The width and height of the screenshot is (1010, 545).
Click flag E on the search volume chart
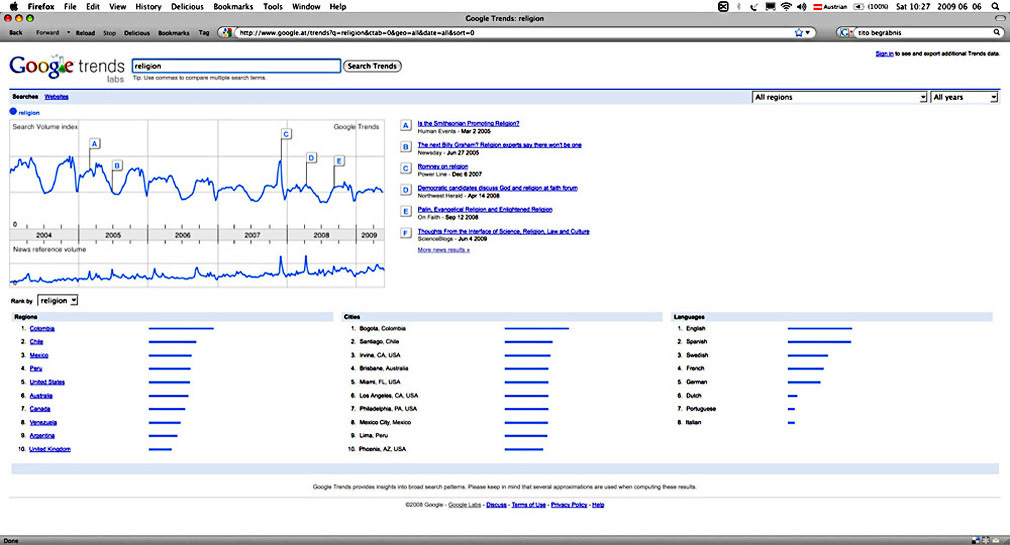click(339, 161)
